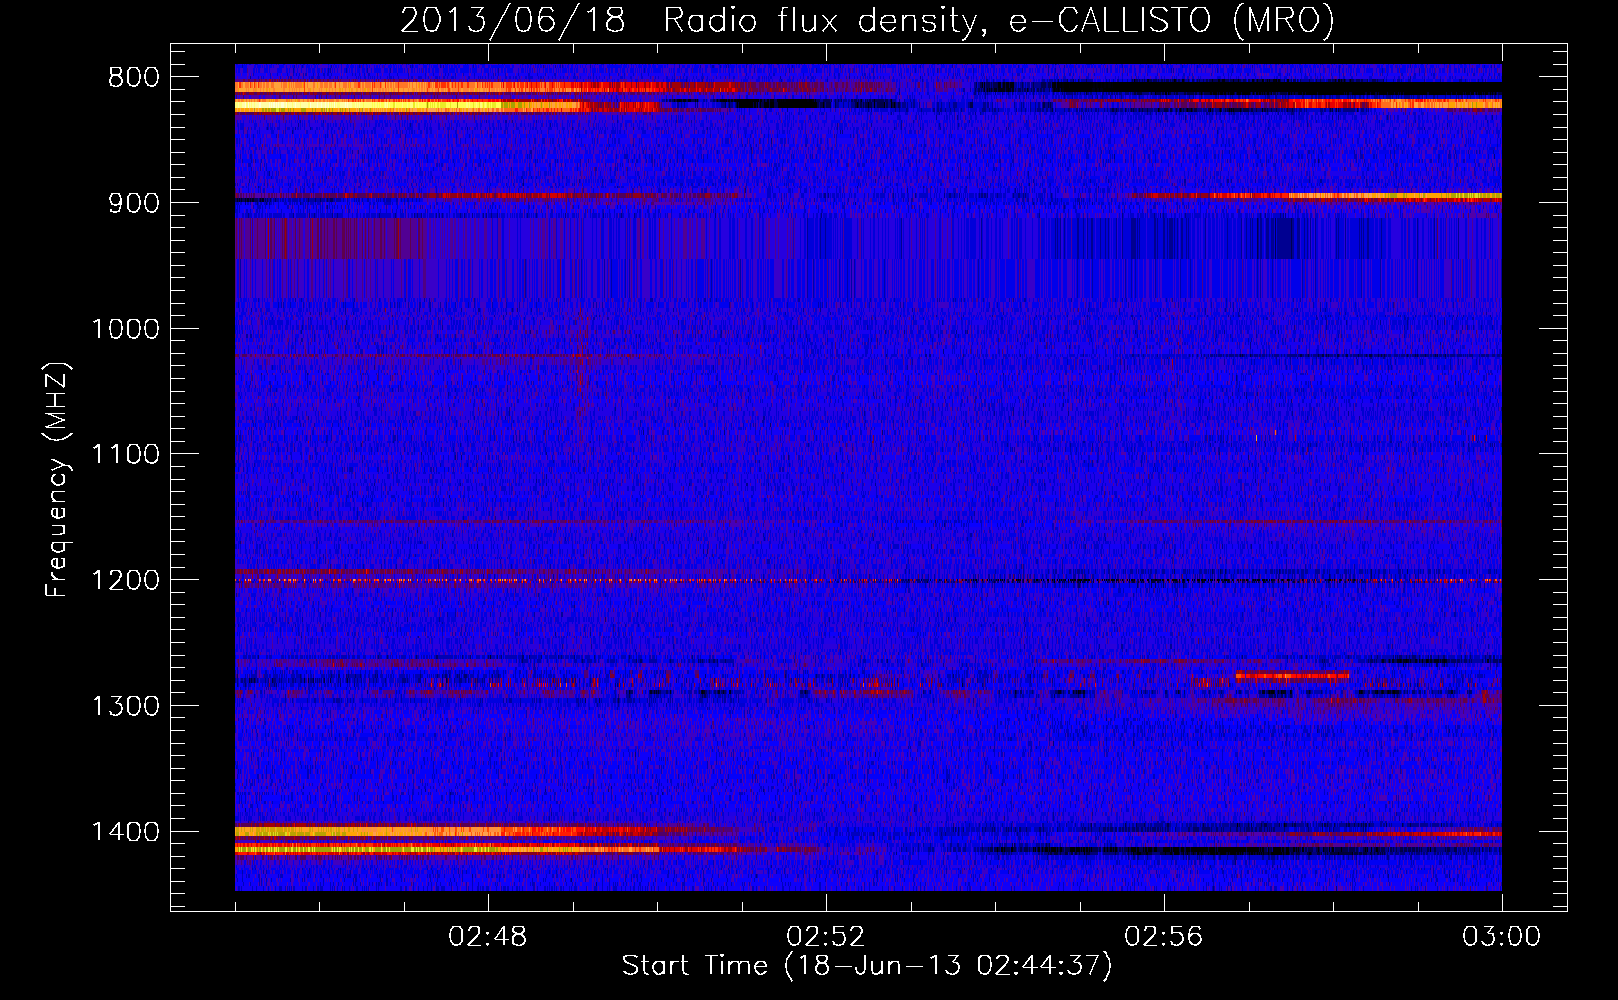Viewport: 1618px width, 1000px height.
Task: Click the 1000 frequency tick label
Action: point(125,329)
